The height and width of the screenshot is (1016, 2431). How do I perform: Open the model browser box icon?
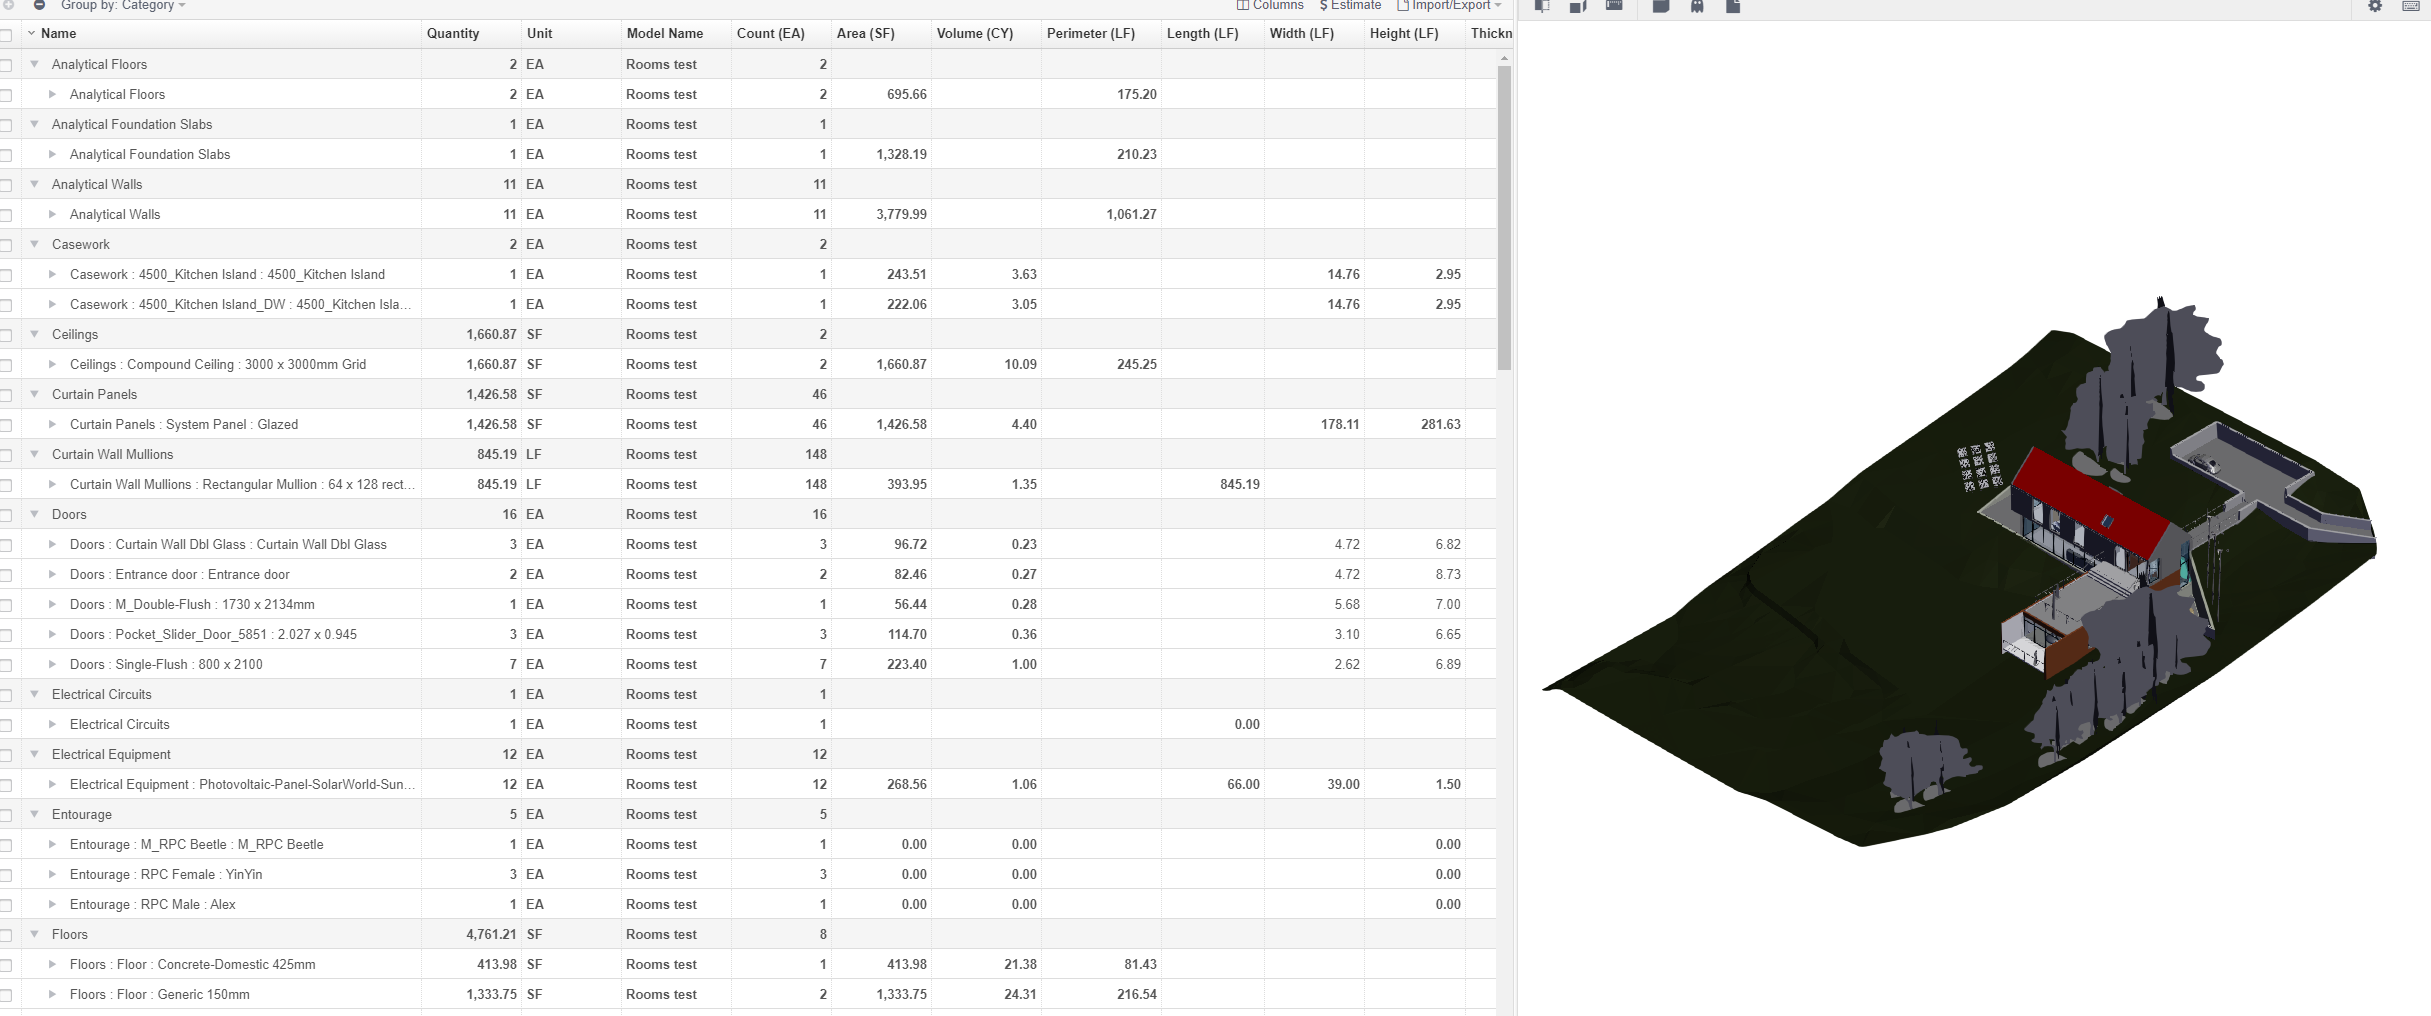click(x=1661, y=6)
